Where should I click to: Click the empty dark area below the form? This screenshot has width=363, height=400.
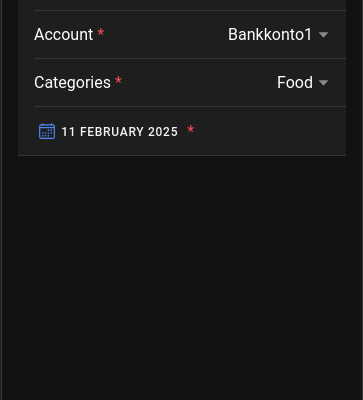(182, 277)
